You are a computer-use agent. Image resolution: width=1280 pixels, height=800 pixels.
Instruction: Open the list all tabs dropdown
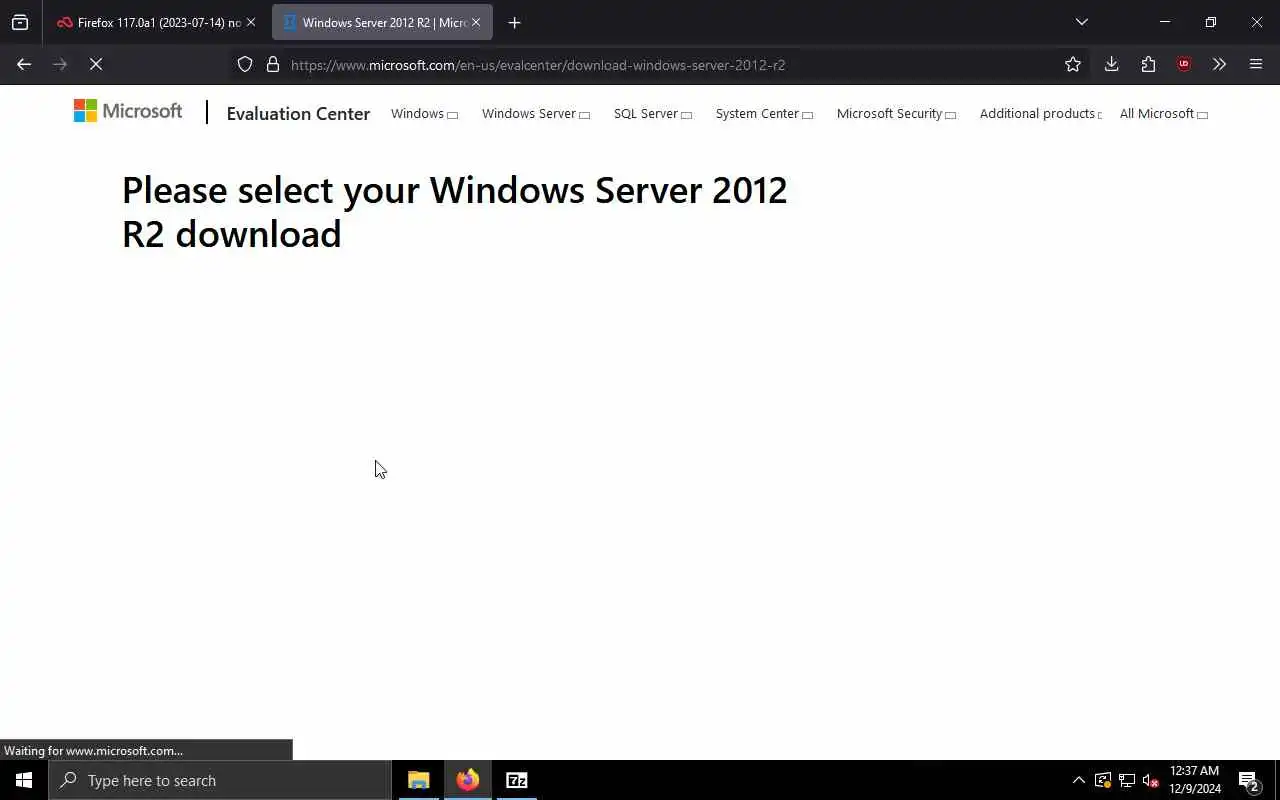(x=1081, y=22)
